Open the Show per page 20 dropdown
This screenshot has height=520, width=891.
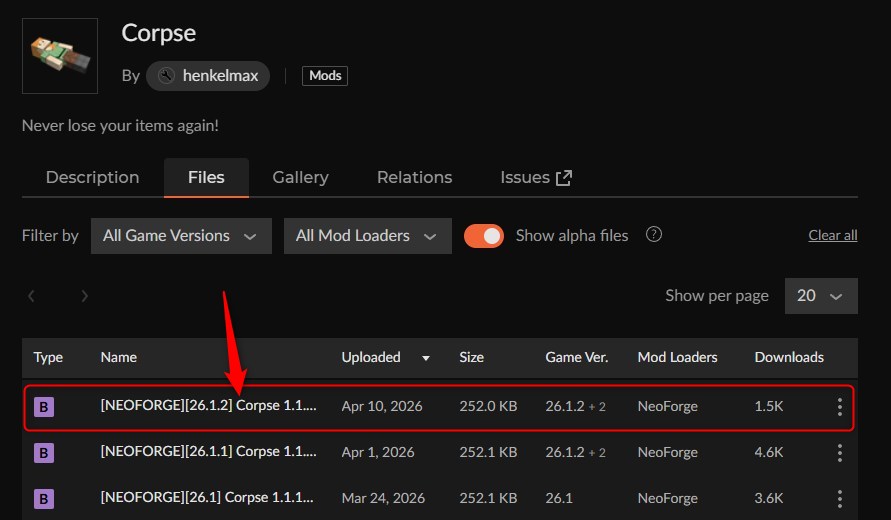(x=820, y=296)
